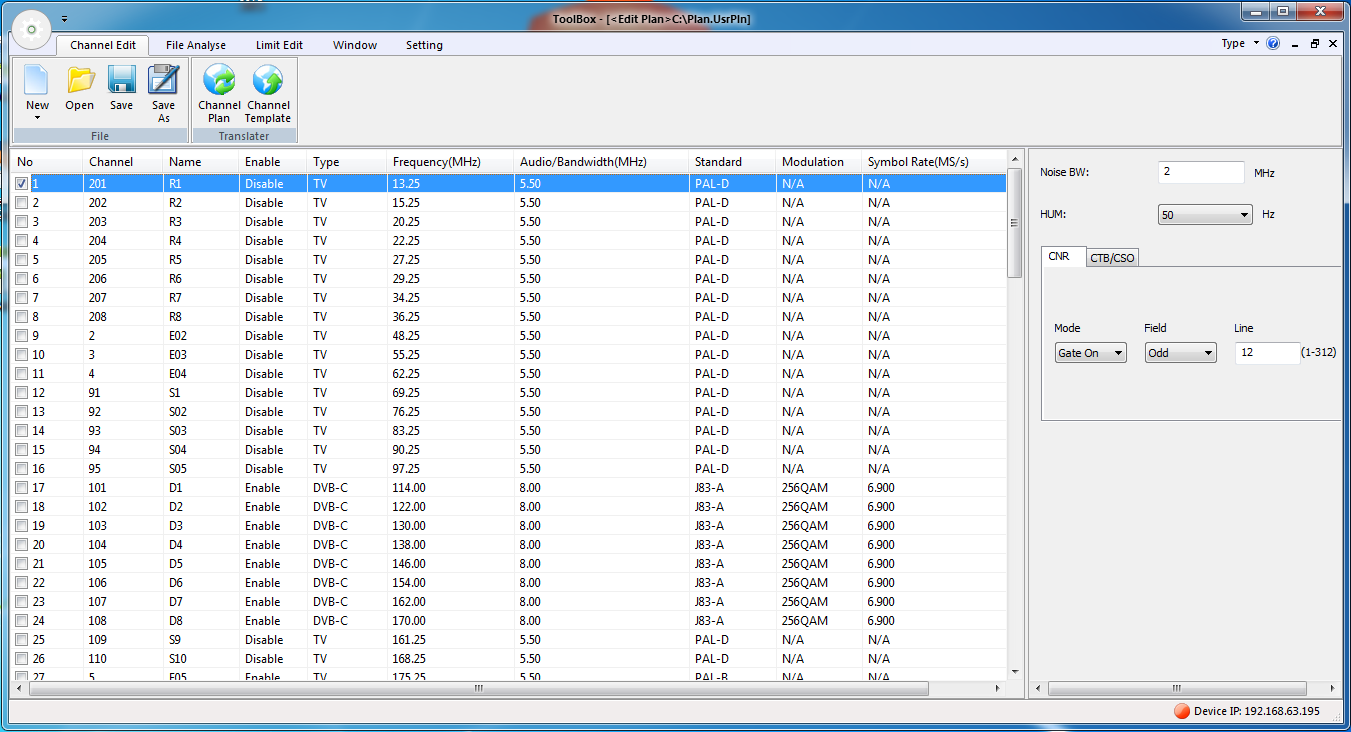Sort by the Channel column header
Screen dimensions: 1351x732
123,162
